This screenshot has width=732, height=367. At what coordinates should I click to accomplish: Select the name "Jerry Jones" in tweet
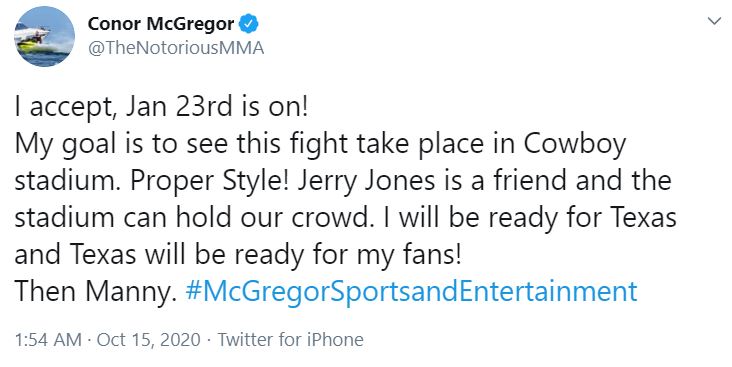[366, 182]
